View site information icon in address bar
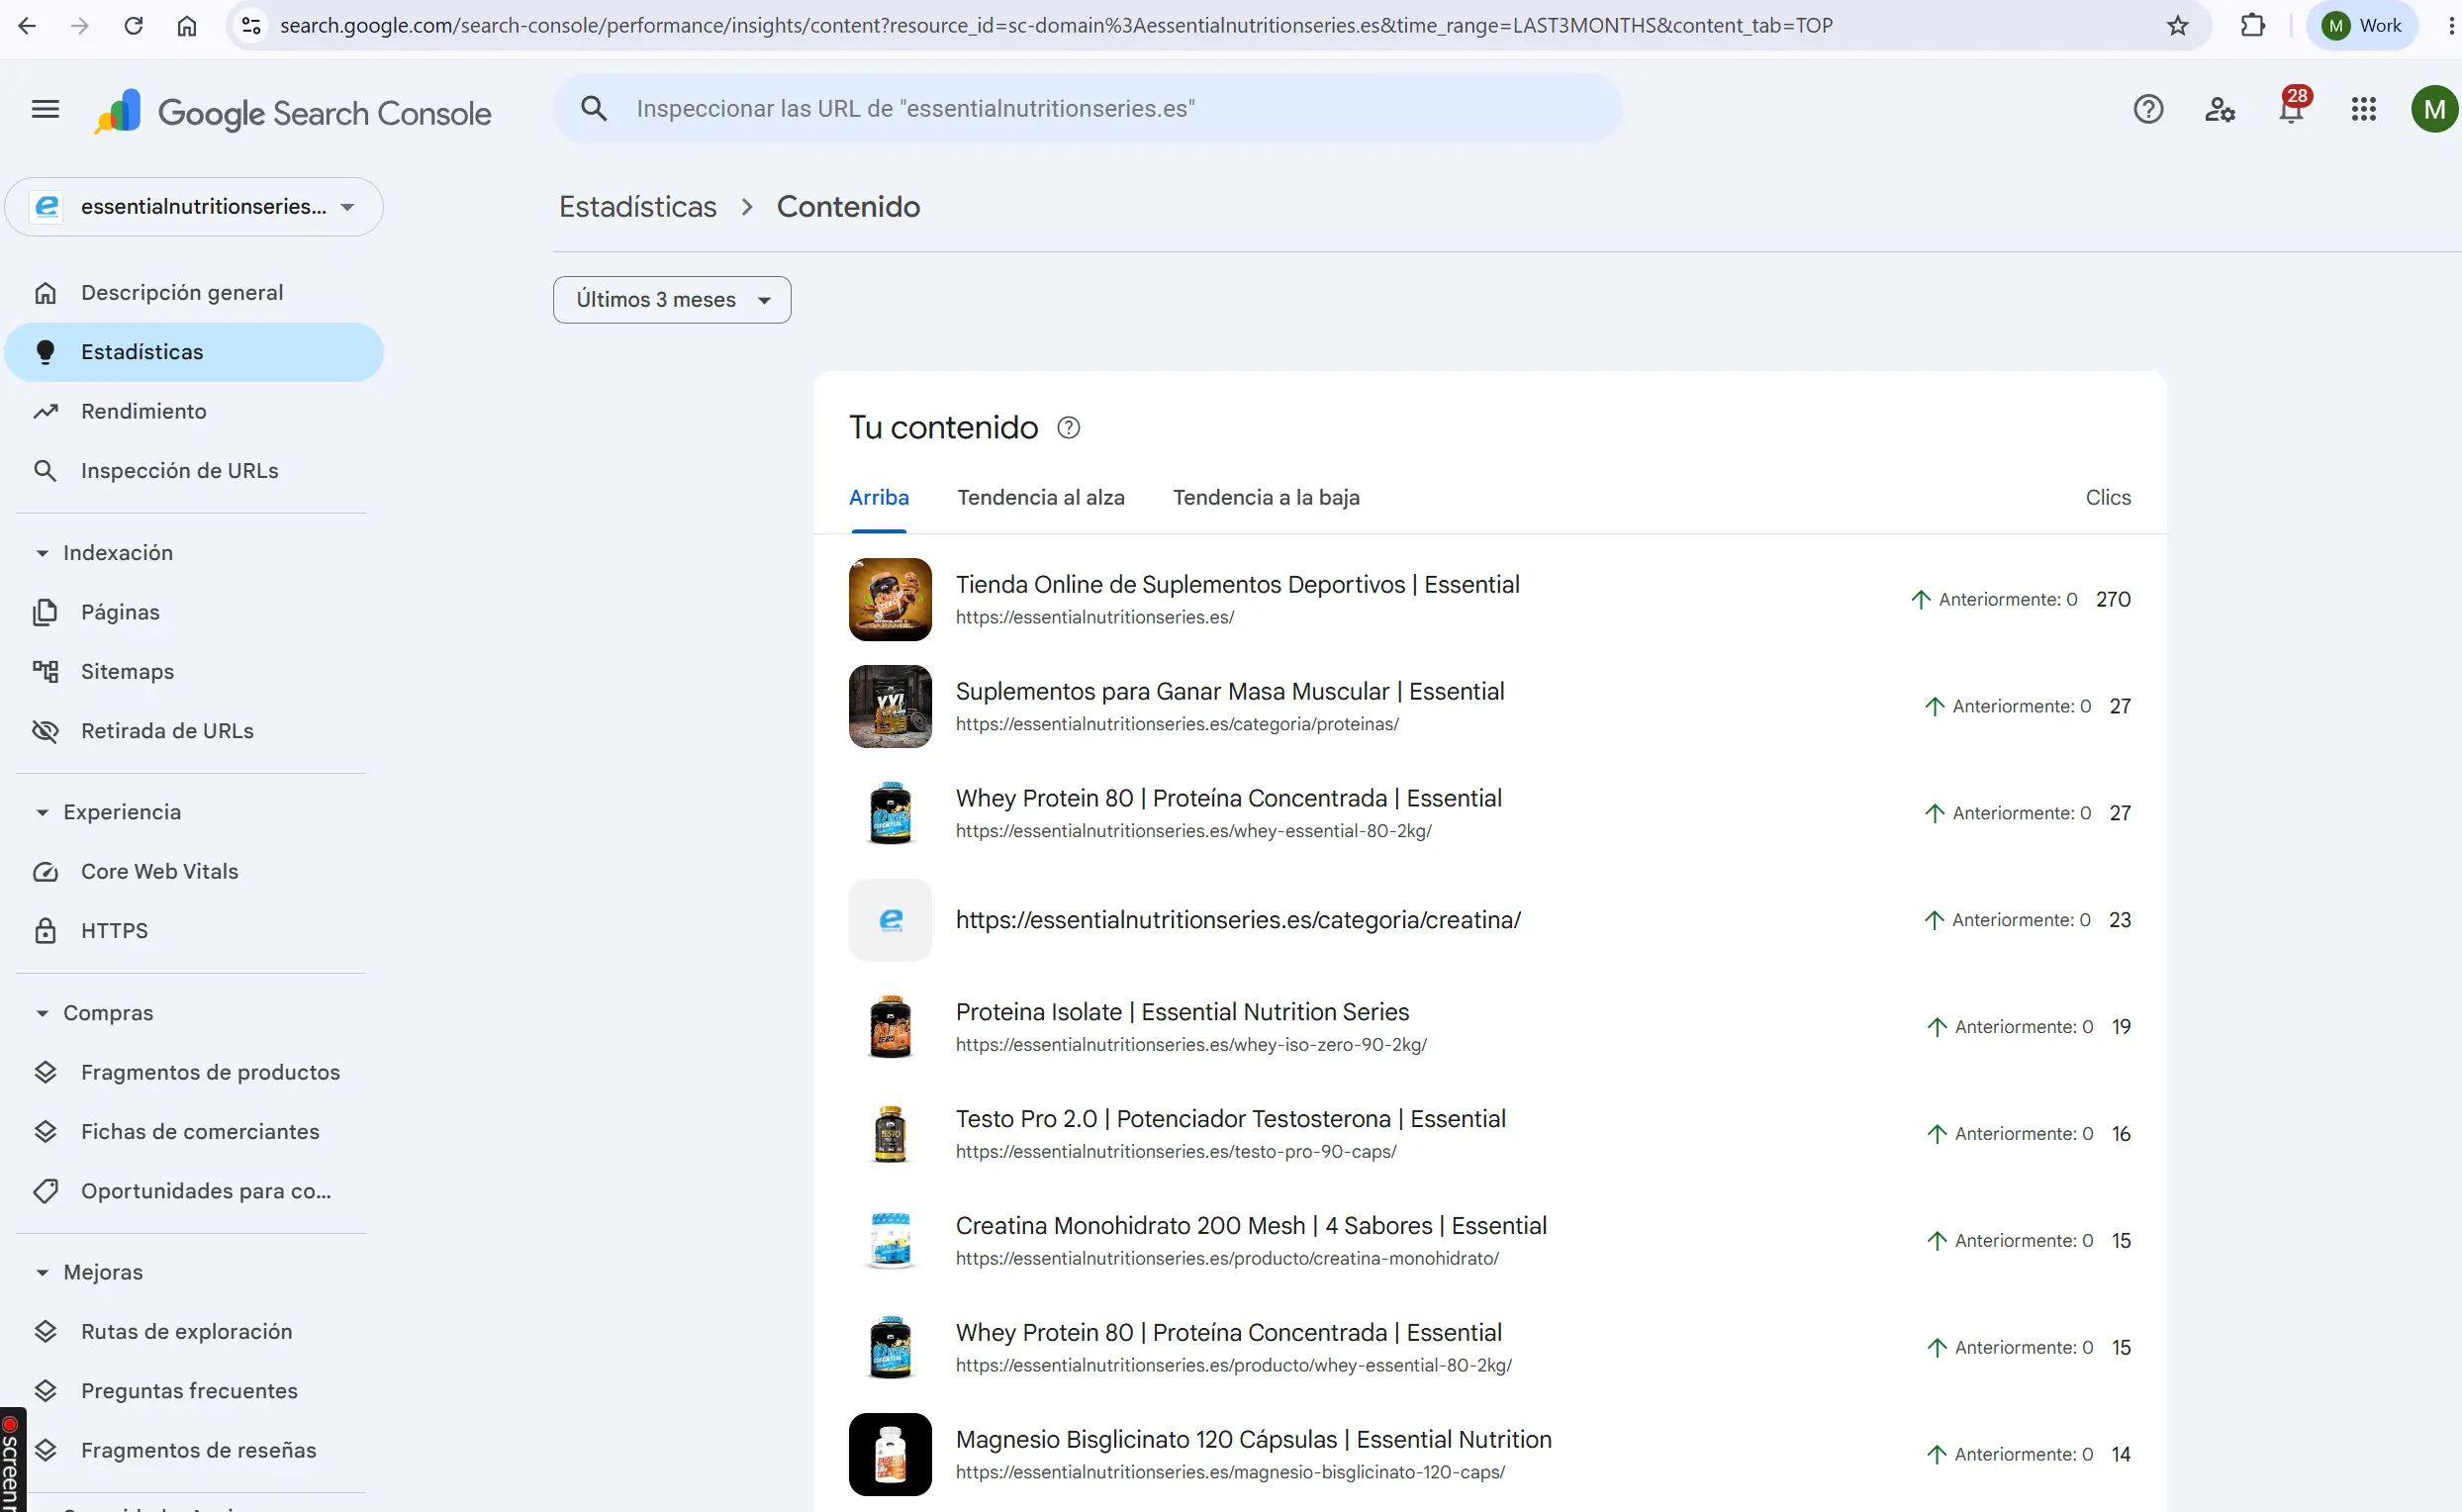 (252, 26)
